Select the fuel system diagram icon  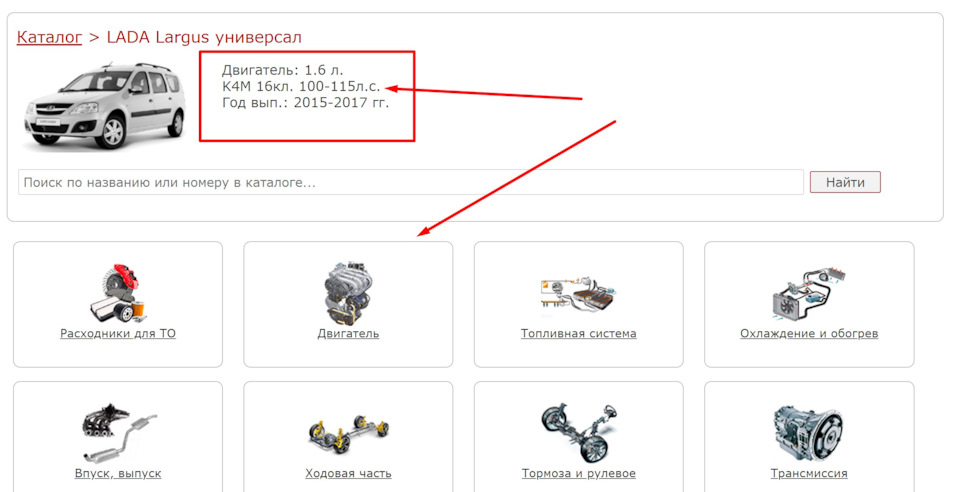[x=578, y=295]
